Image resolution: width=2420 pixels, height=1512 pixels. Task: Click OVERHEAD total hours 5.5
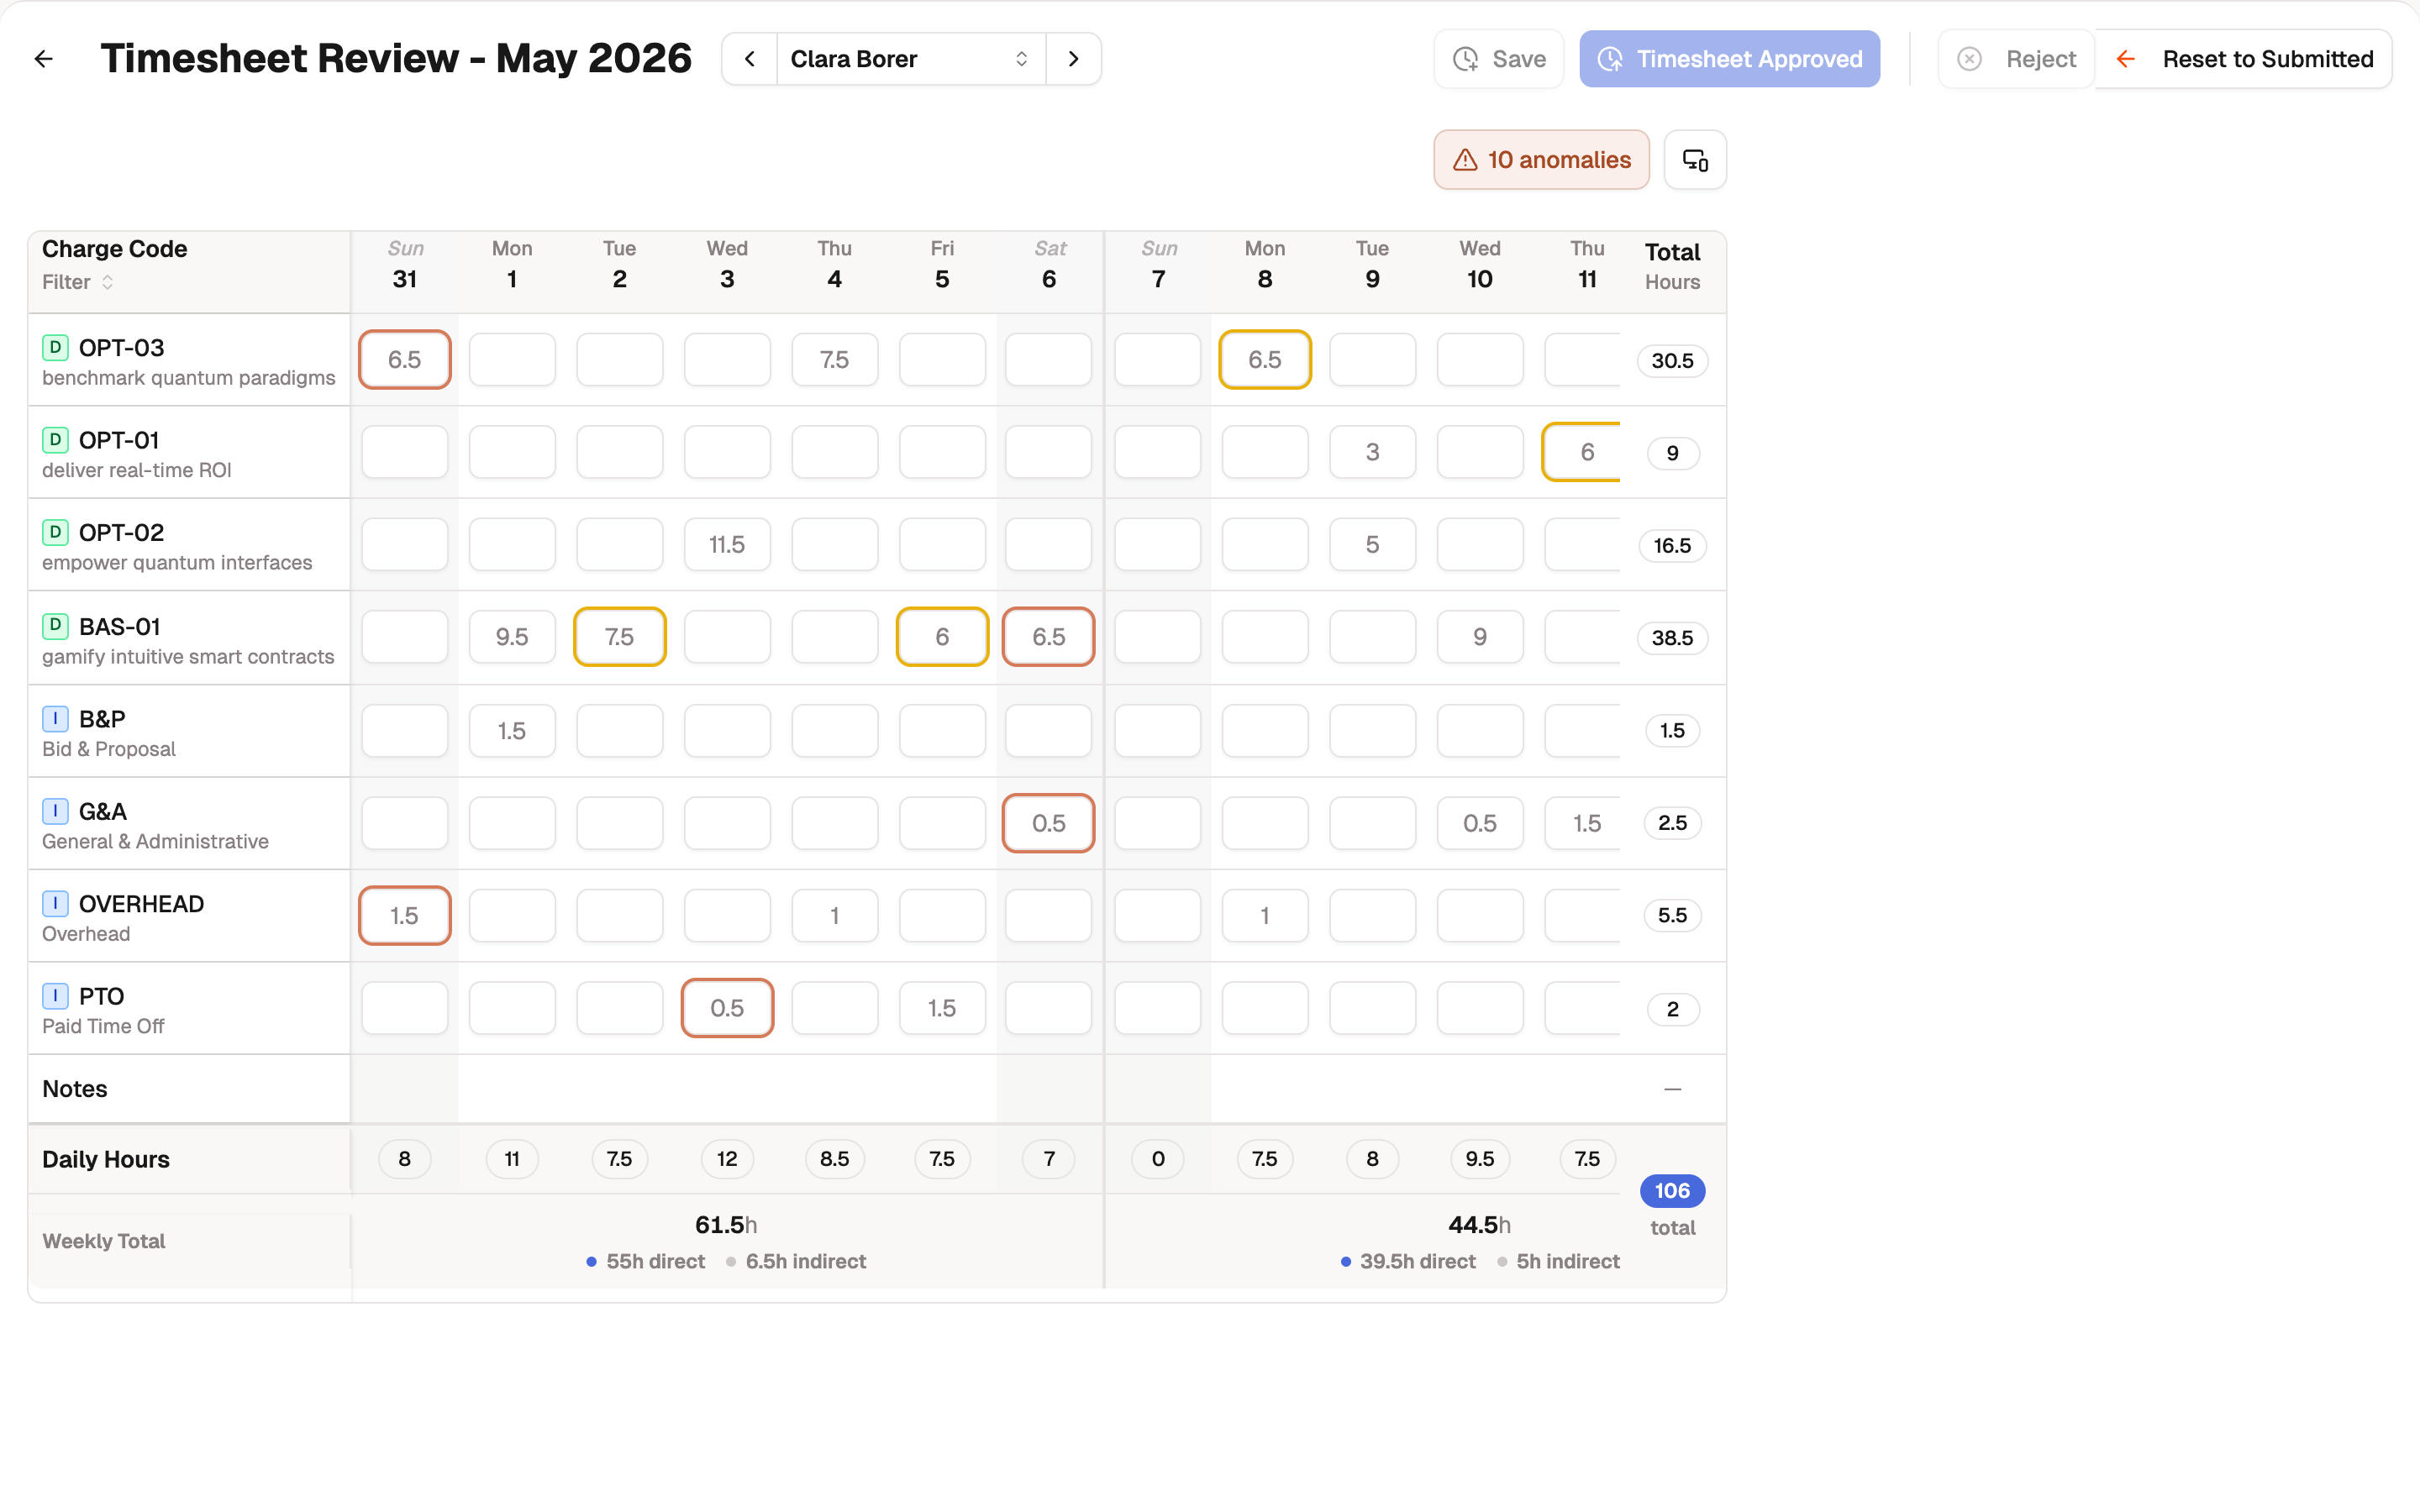pos(1672,915)
